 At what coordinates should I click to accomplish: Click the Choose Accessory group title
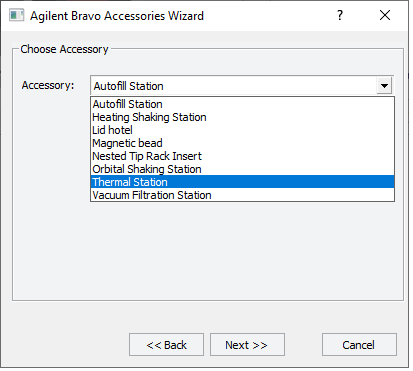pos(64,49)
